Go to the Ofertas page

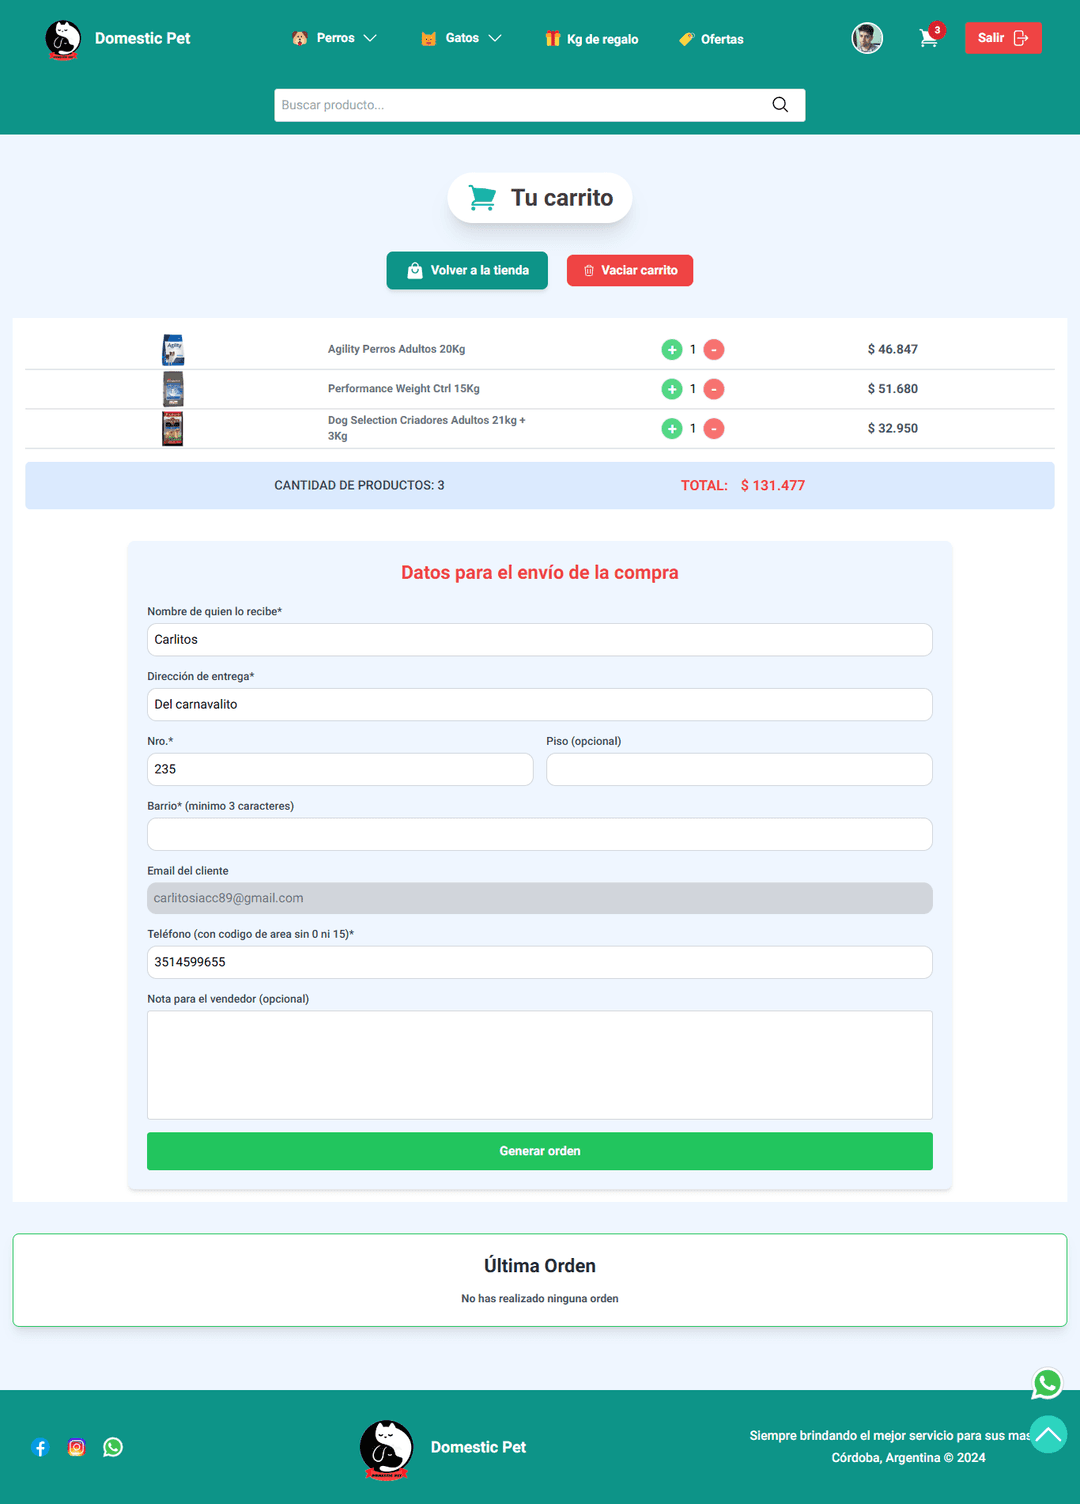pos(711,39)
